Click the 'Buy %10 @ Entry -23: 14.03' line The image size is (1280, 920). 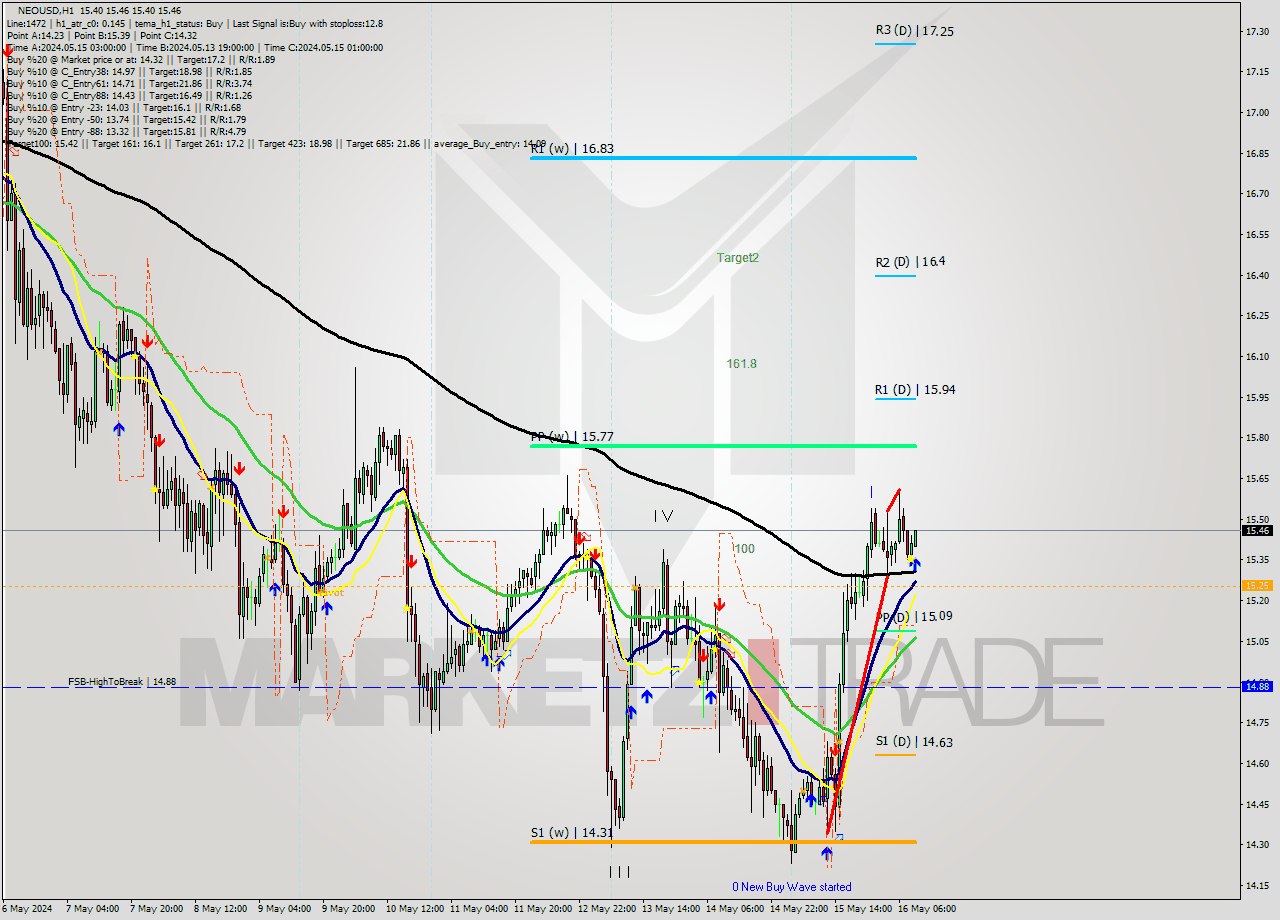coord(67,107)
